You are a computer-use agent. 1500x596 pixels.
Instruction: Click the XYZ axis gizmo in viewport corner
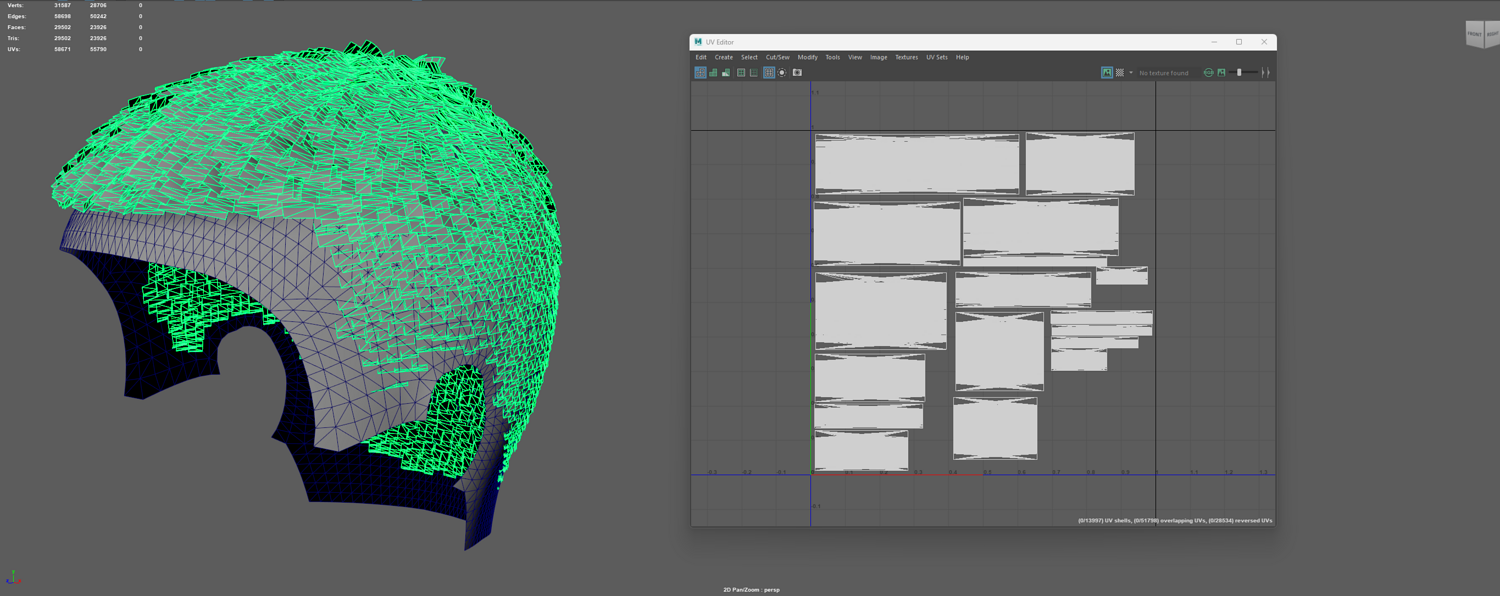pyautogui.click(x=11, y=577)
